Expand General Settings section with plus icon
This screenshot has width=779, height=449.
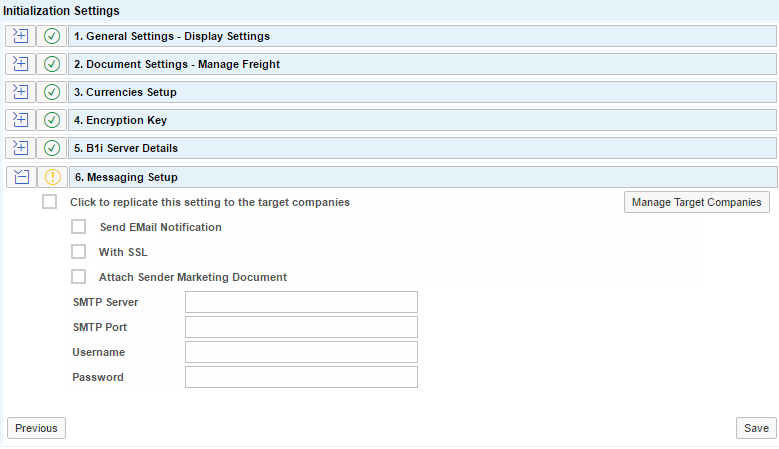(x=20, y=36)
